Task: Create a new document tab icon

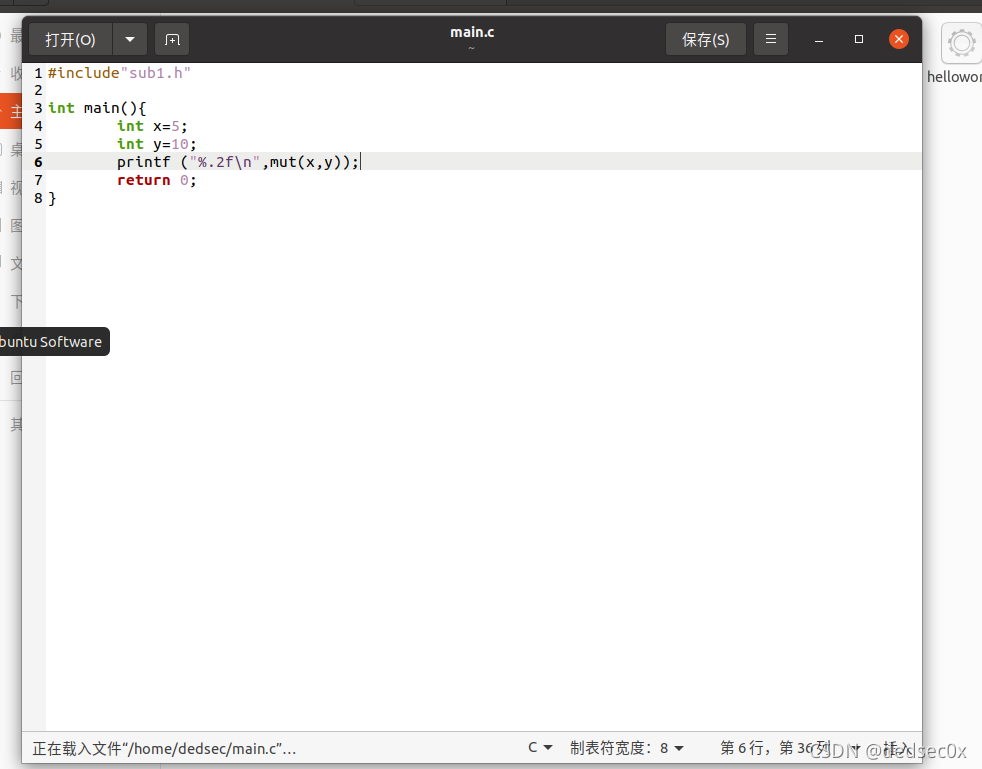Action: (x=172, y=39)
